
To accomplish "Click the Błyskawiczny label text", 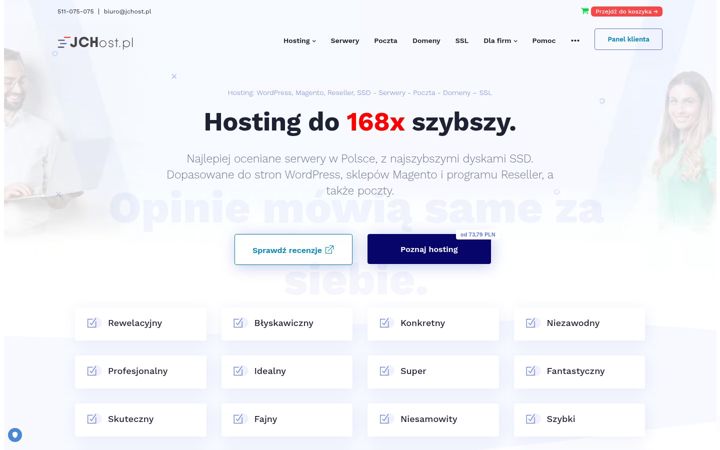I will point(284,323).
